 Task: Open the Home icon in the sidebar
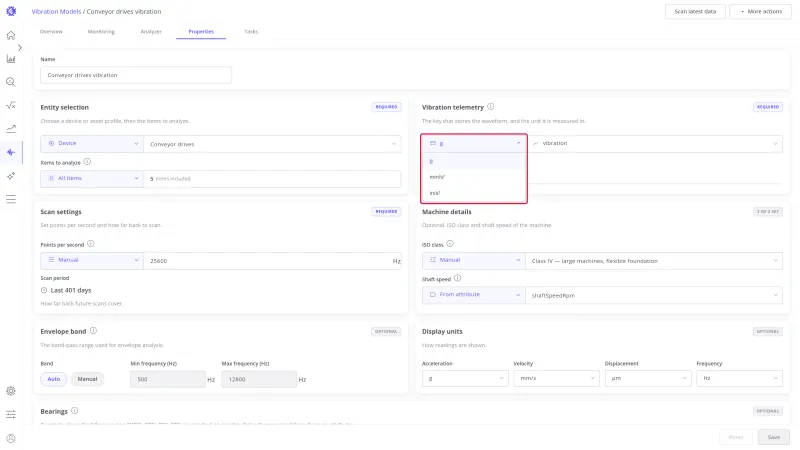11,35
